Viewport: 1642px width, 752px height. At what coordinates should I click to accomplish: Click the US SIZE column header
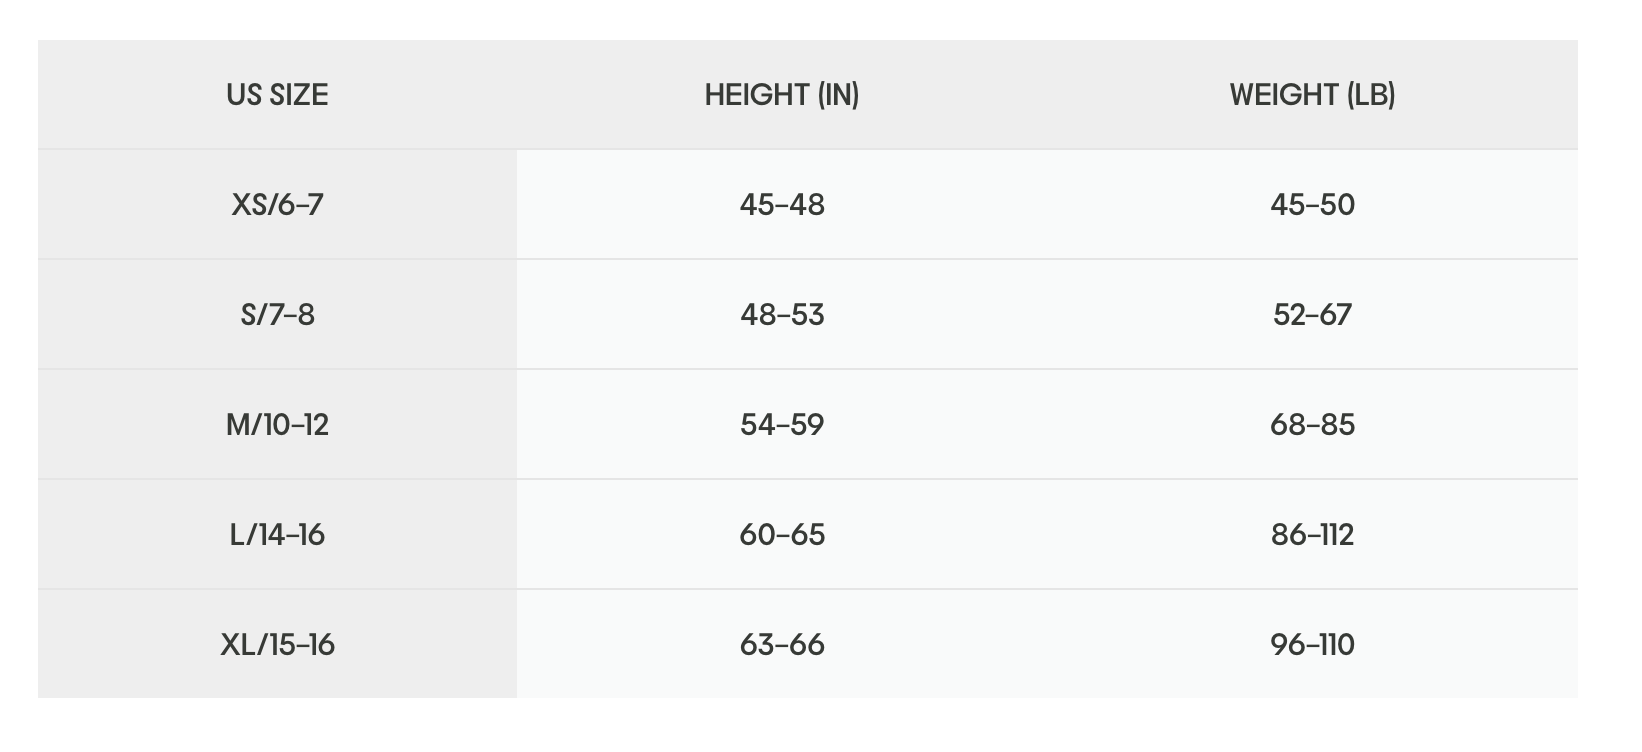[277, 95]
